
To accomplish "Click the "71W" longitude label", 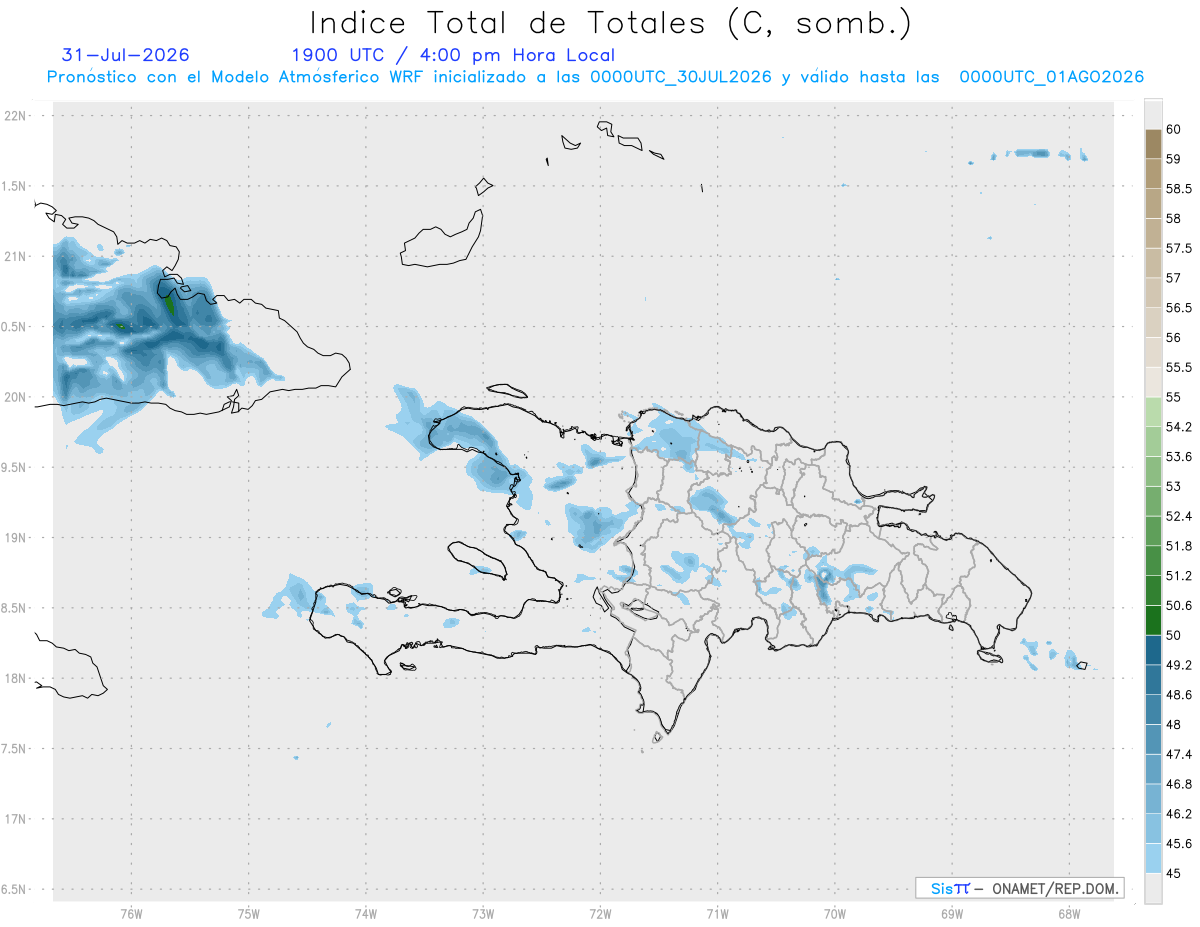I will 717,913.
